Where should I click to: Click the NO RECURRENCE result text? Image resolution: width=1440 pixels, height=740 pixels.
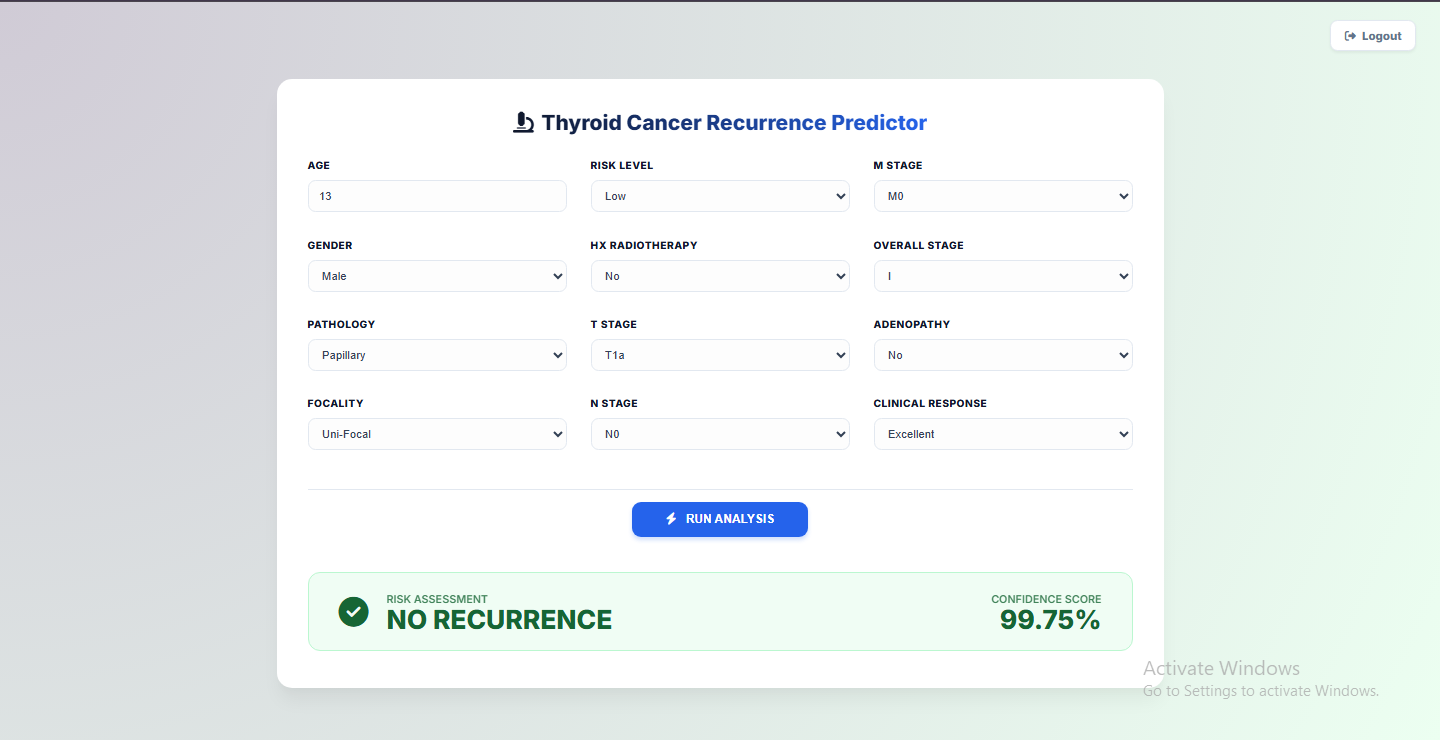(x=499, y=620)
